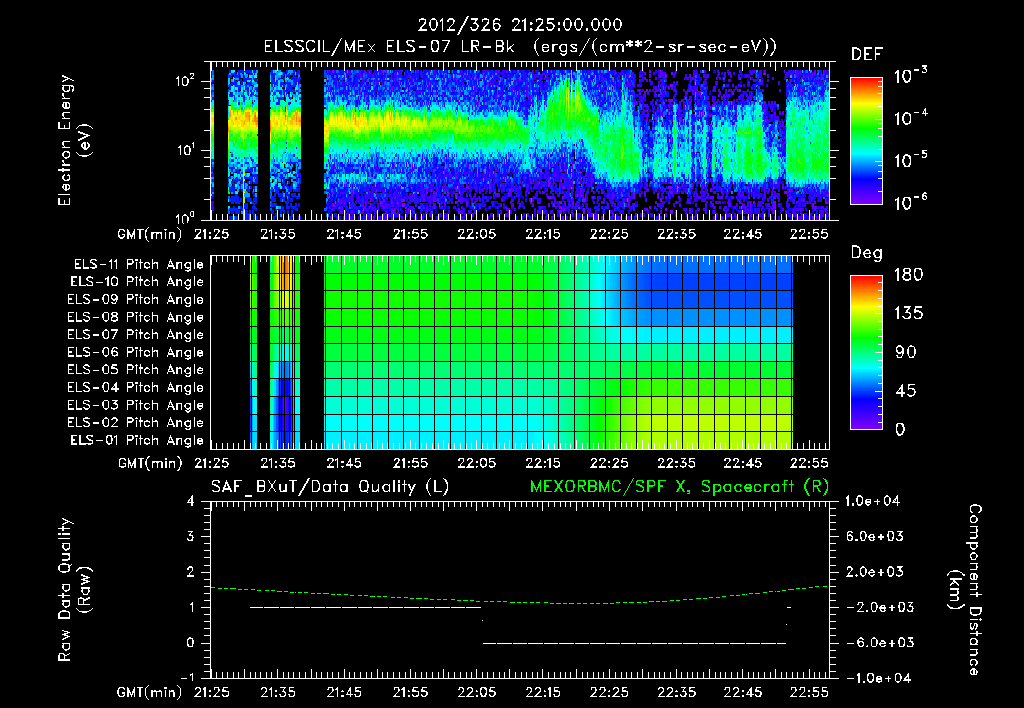
Task: Click the 45 label on Deg scale
Action: [x=906, y=391]
